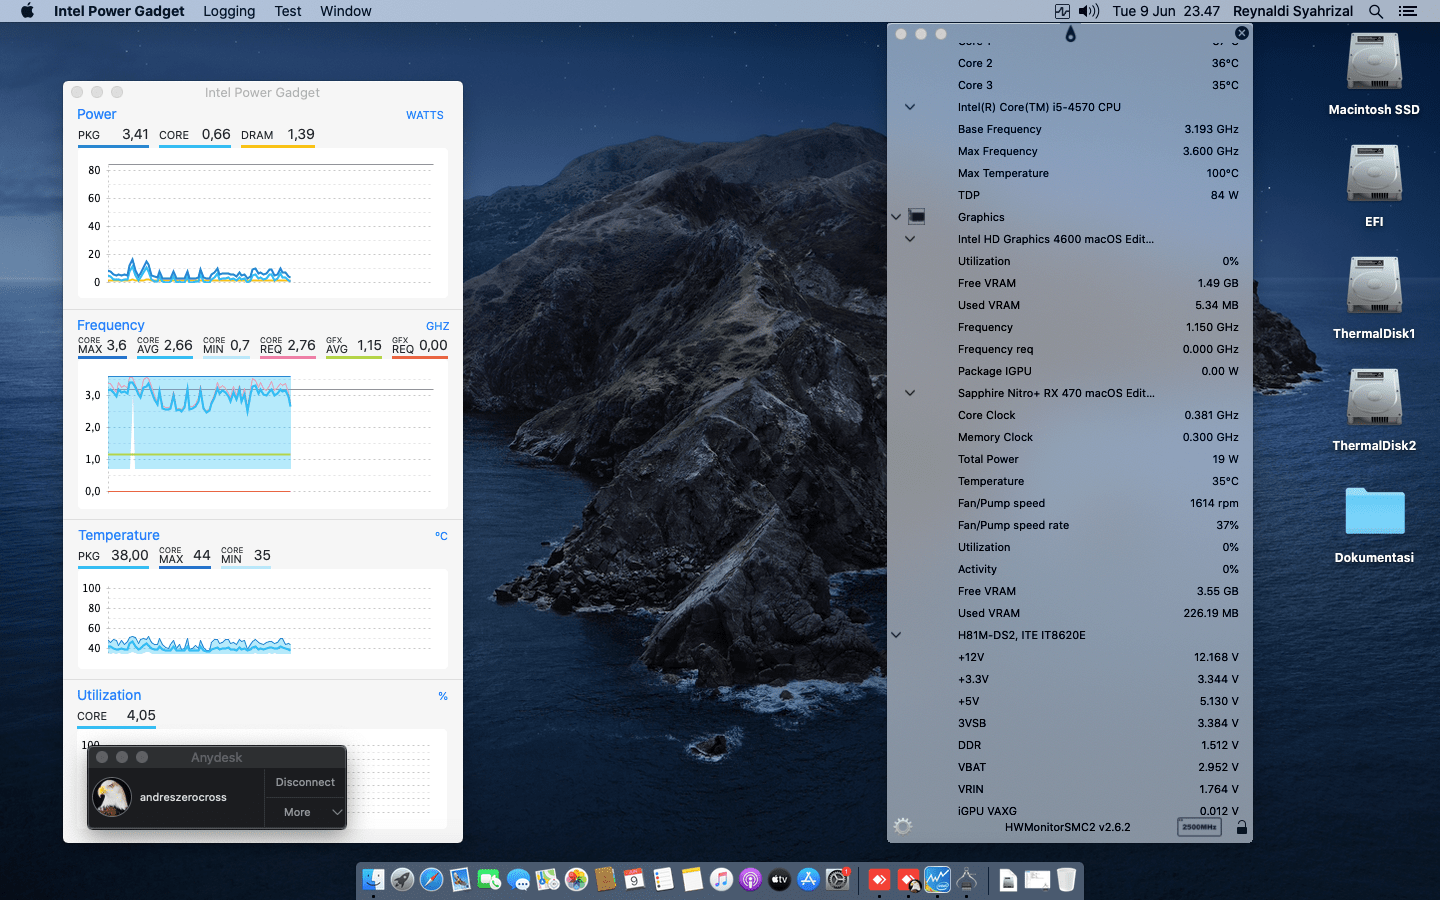Open the Apple menu
Screen dimensions: 1440x900
click(x=27, y=11)
